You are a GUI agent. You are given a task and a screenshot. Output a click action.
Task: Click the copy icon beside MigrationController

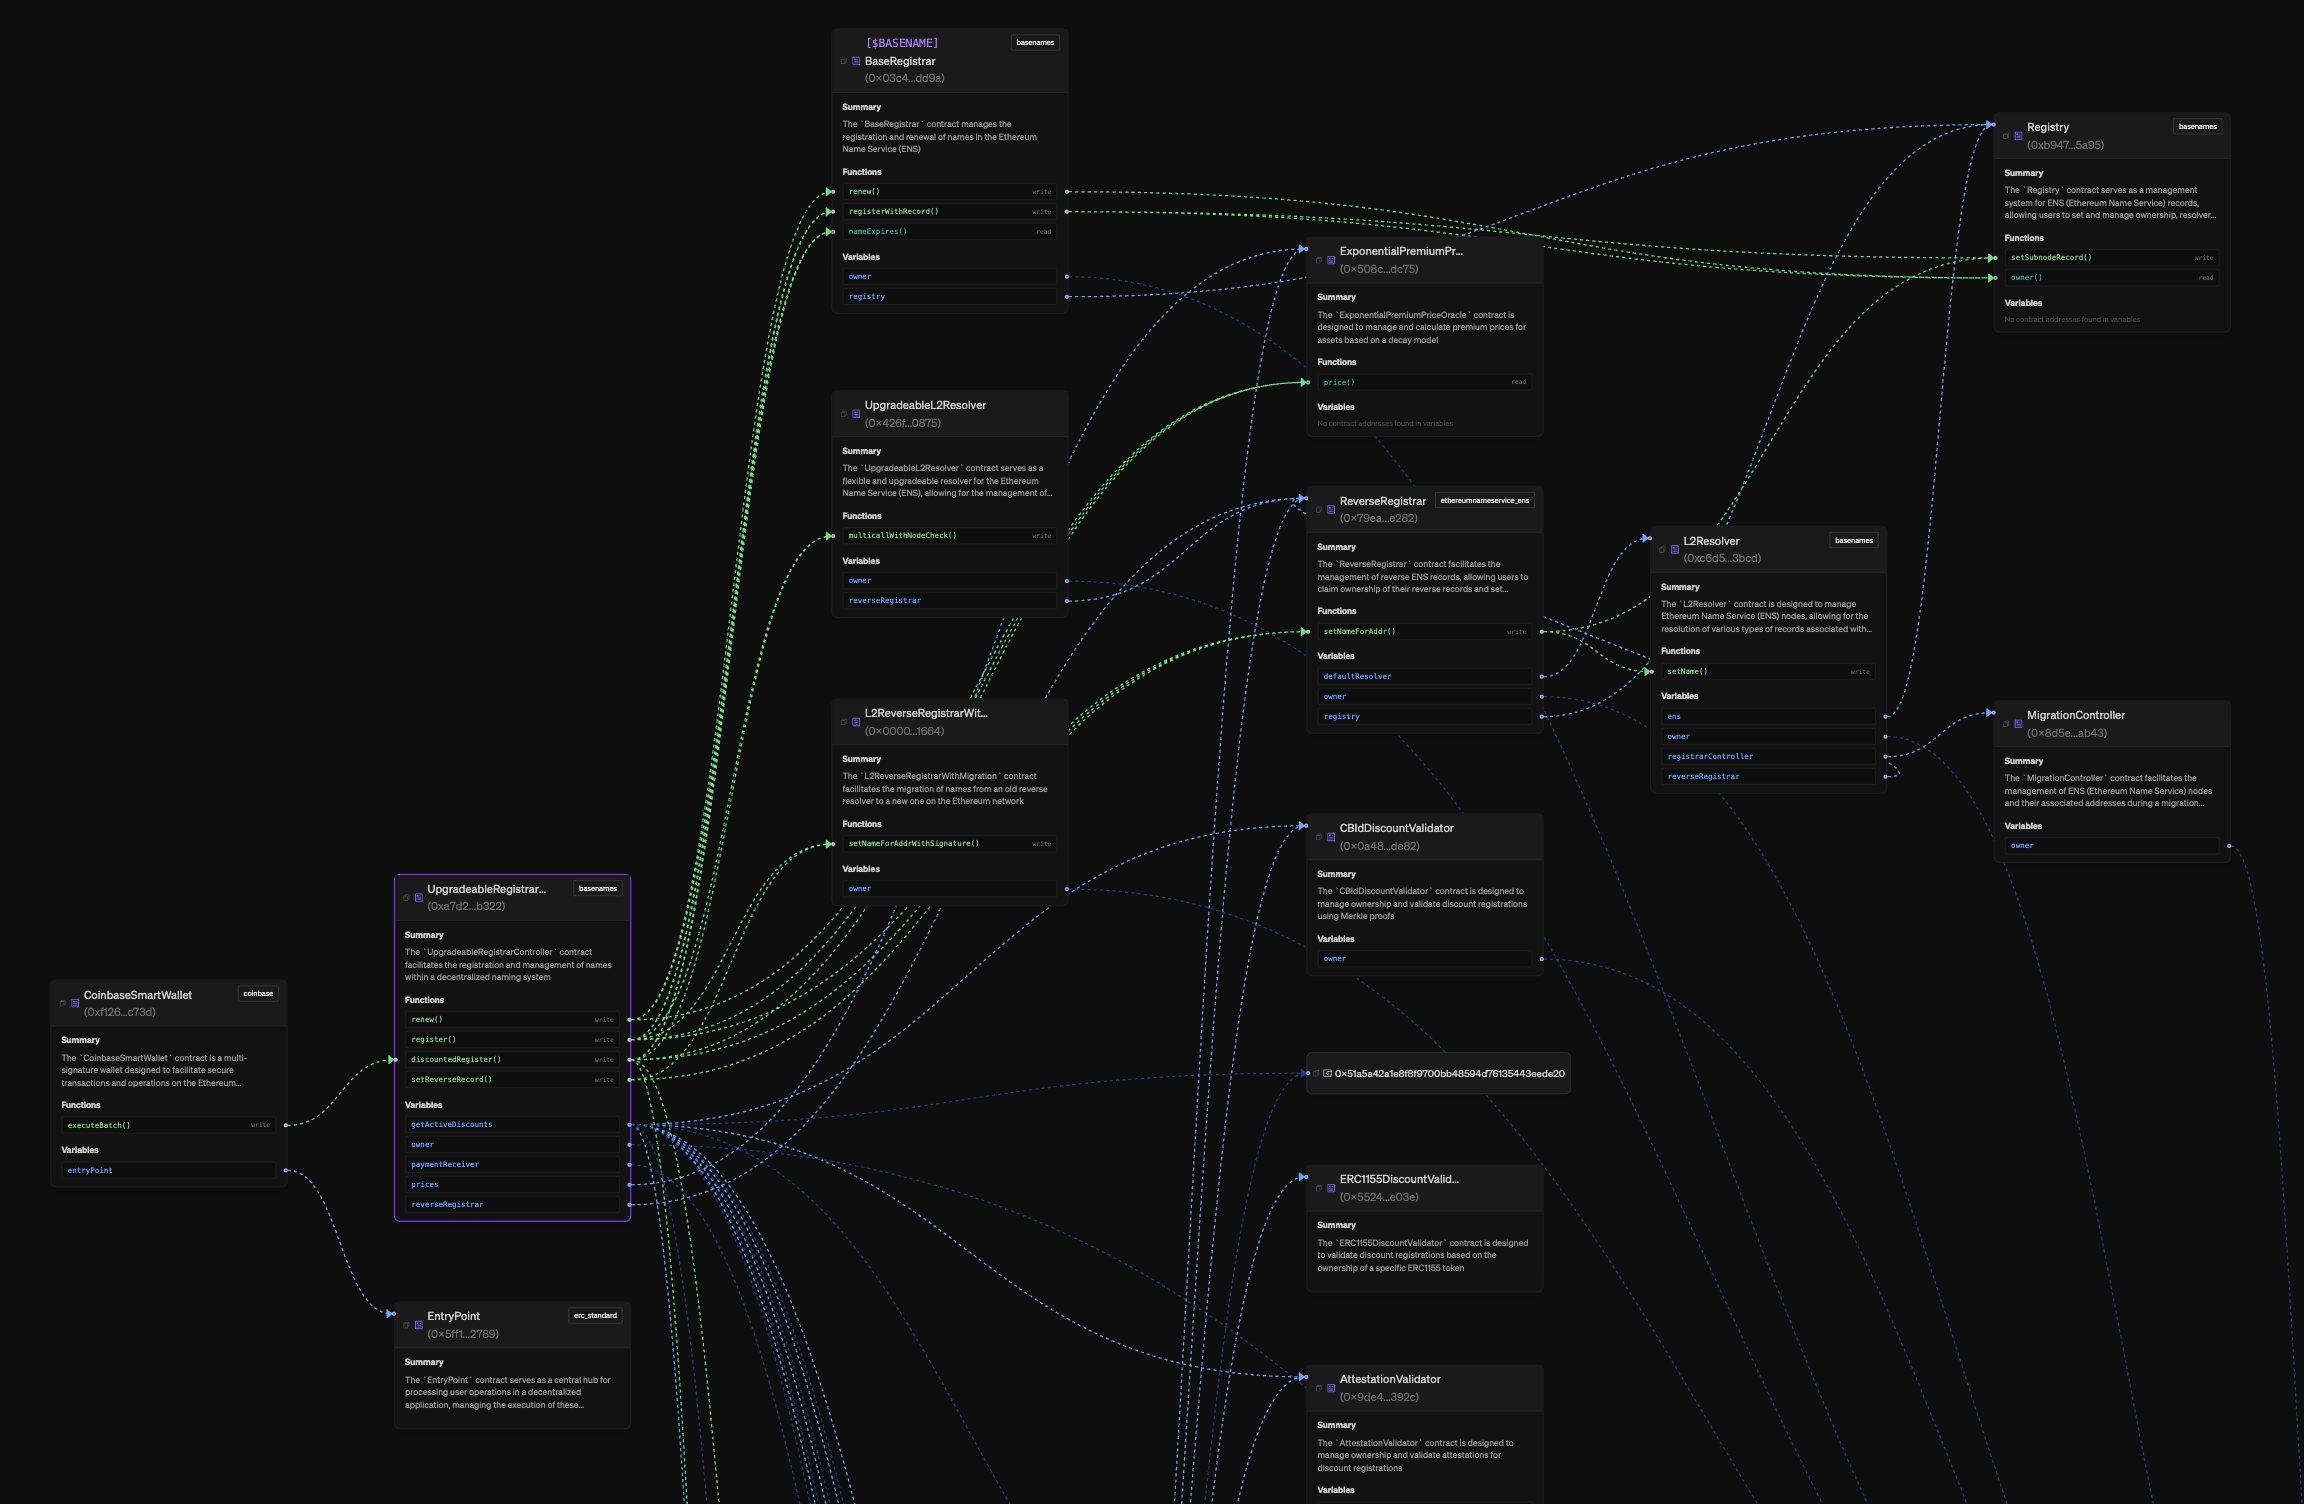tap(2004, 722)
